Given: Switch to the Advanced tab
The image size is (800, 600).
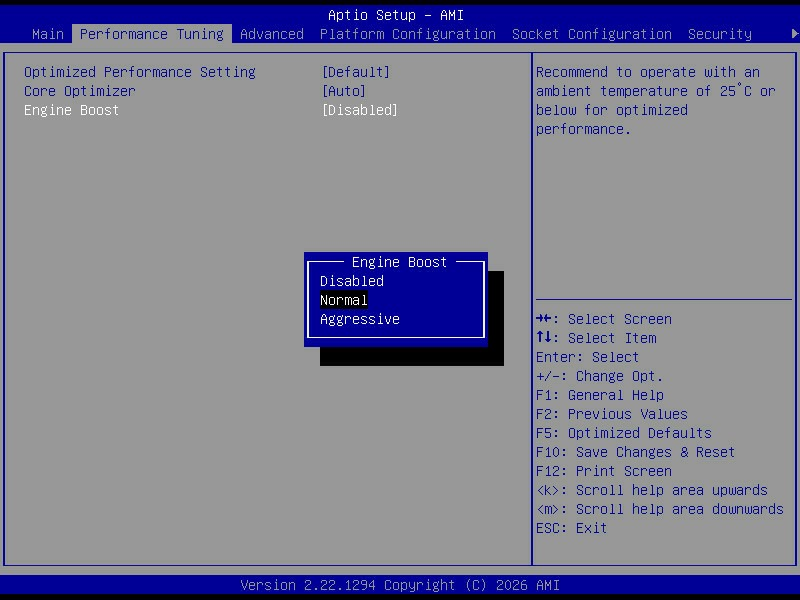Looking at the screenshot, I should 271,34.
